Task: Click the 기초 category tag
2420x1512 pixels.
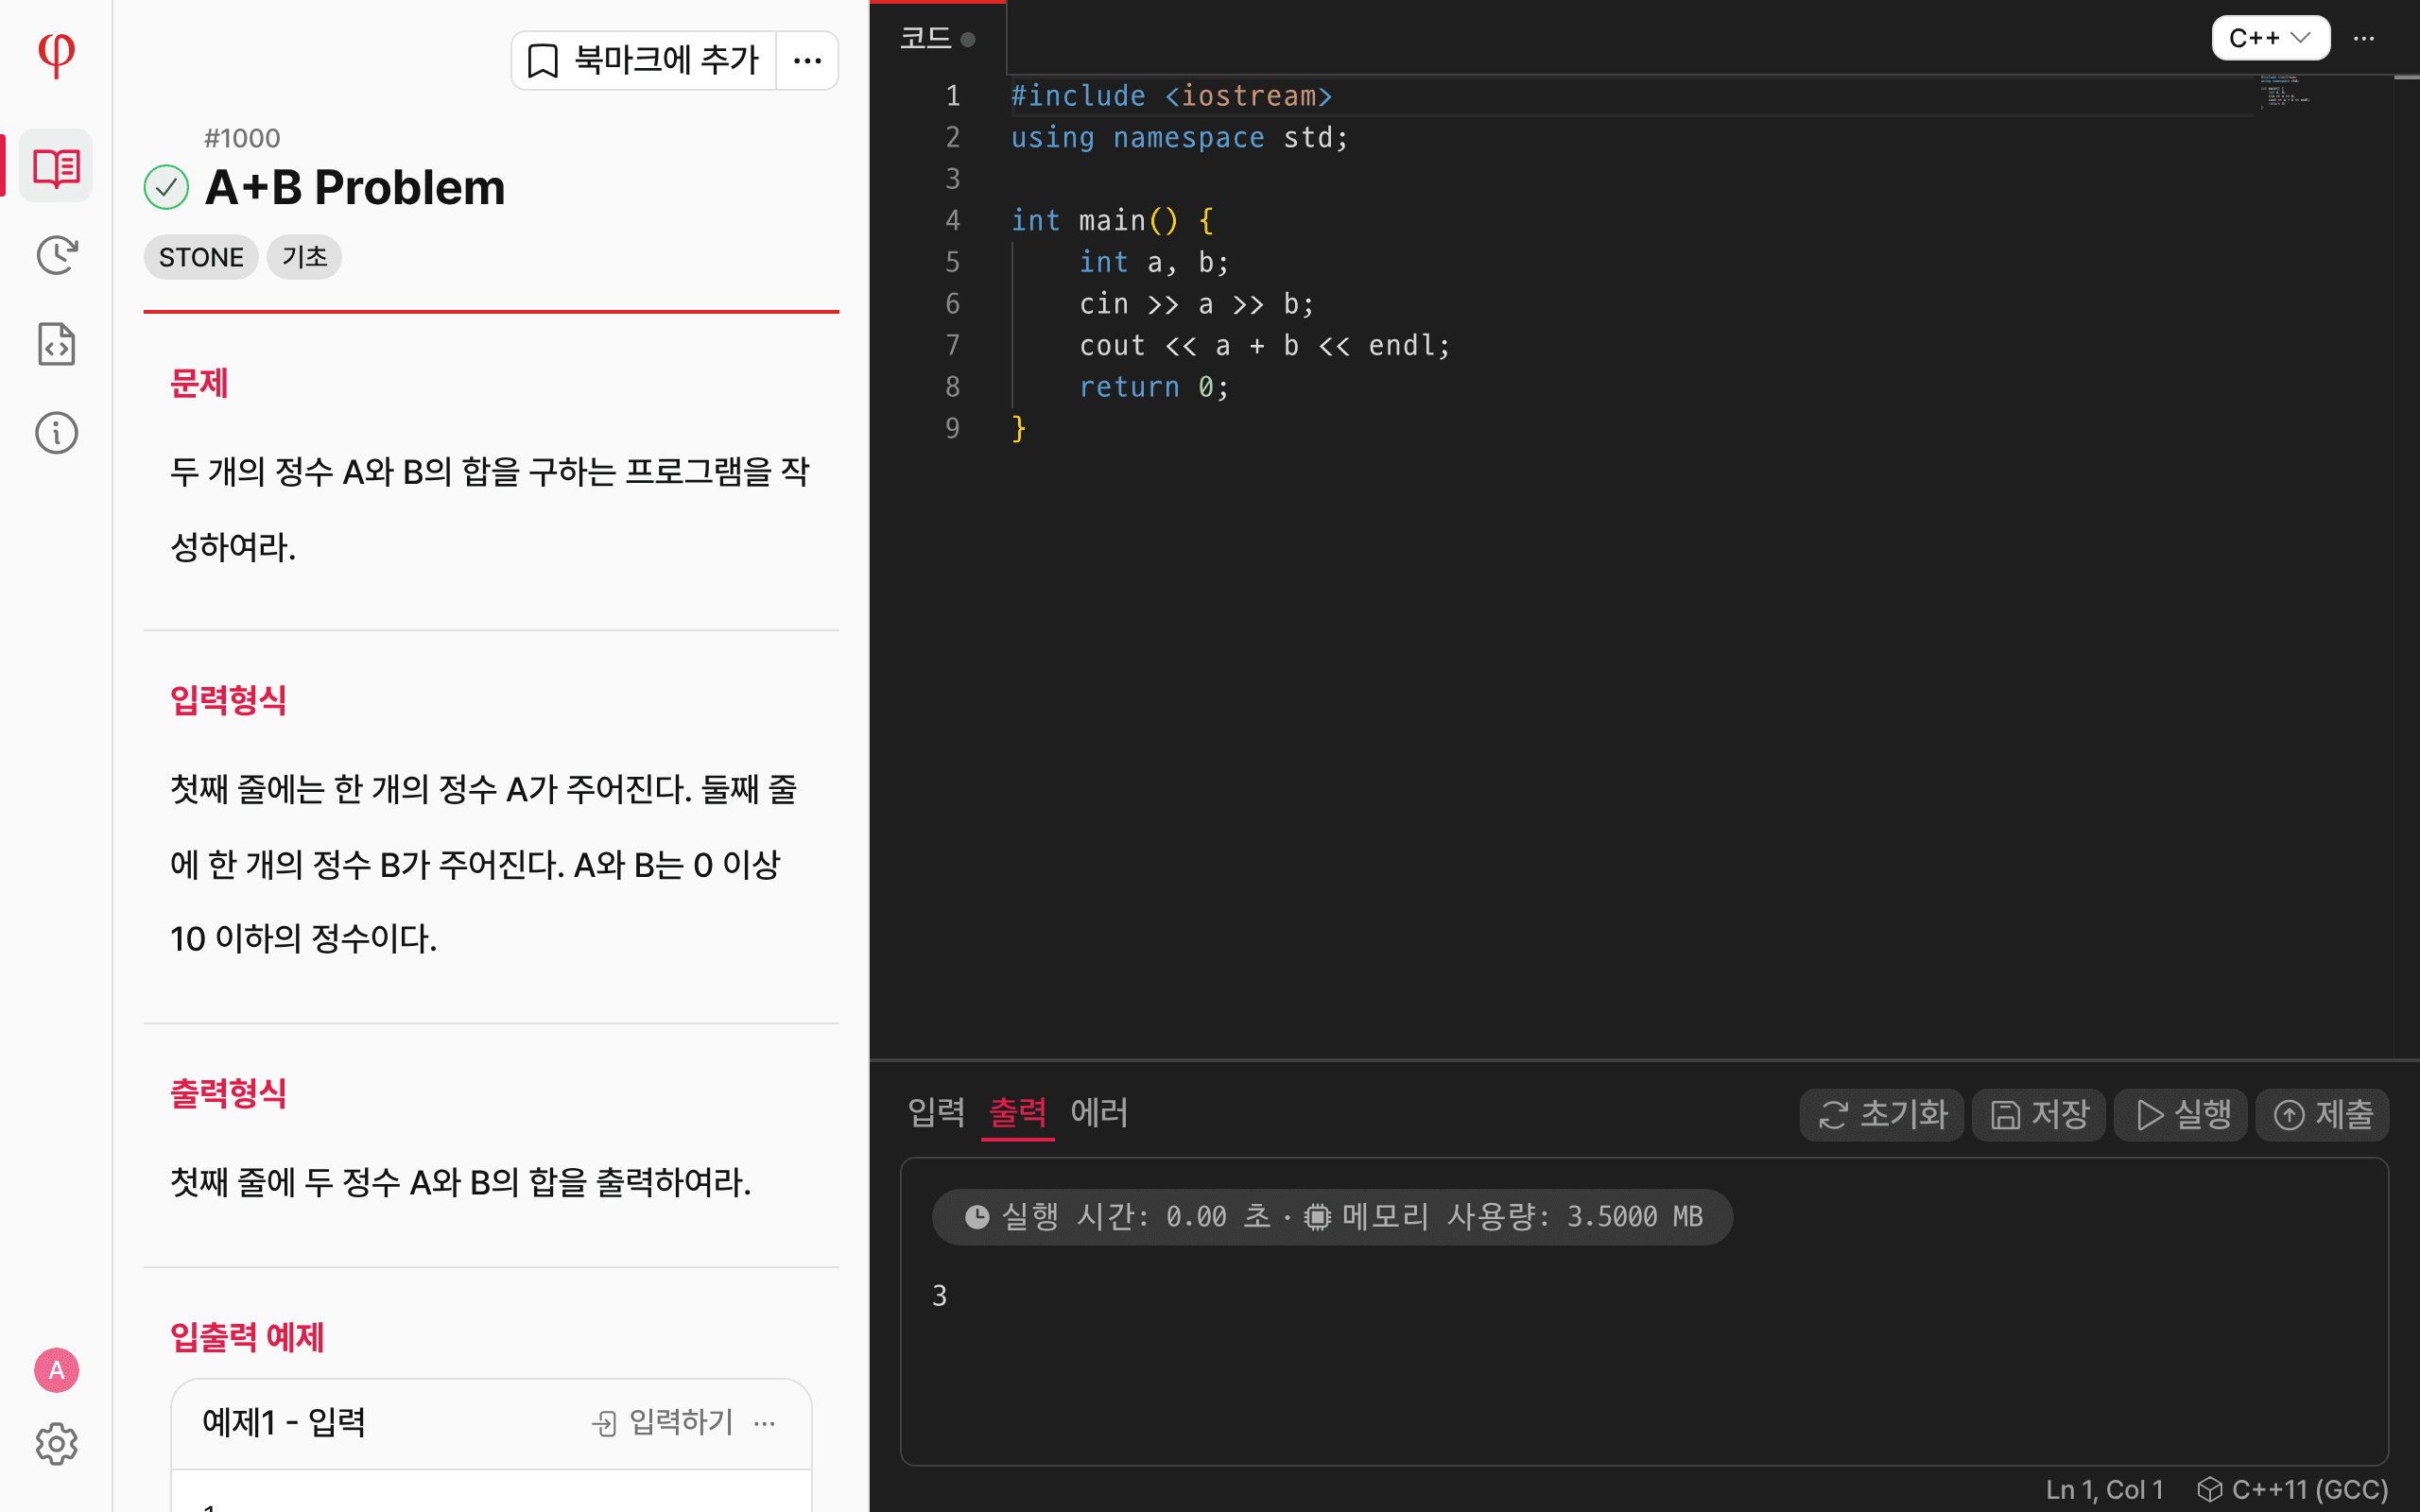Action: (304, 257)
